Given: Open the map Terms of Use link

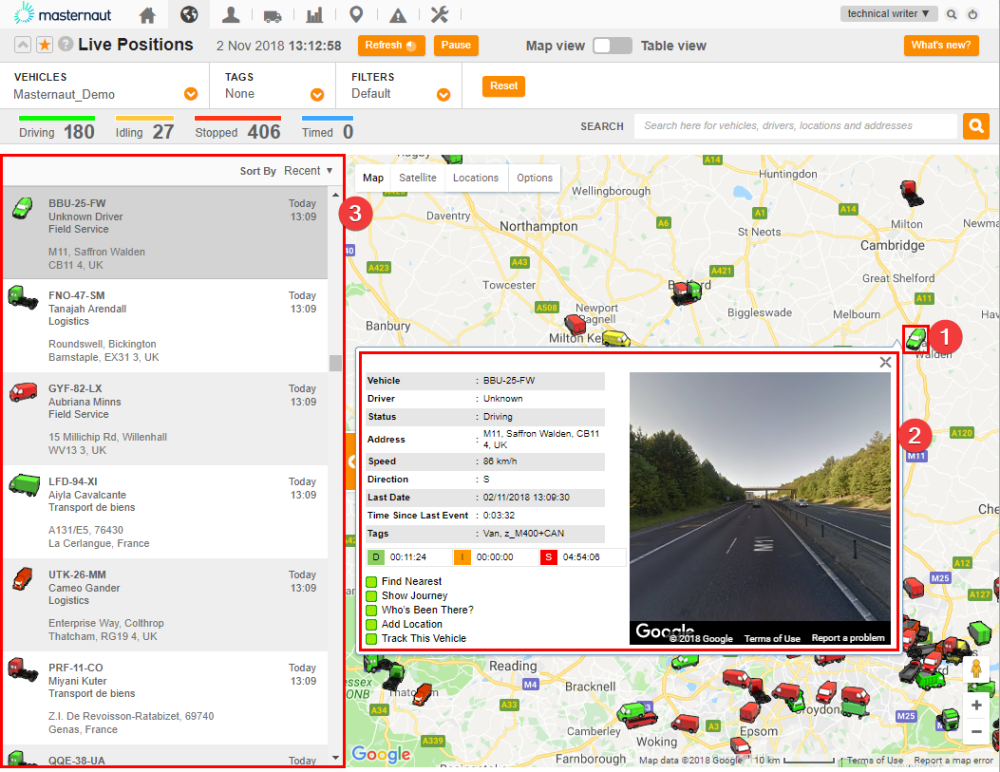Looking at the screenshot, I should point(874,761).
